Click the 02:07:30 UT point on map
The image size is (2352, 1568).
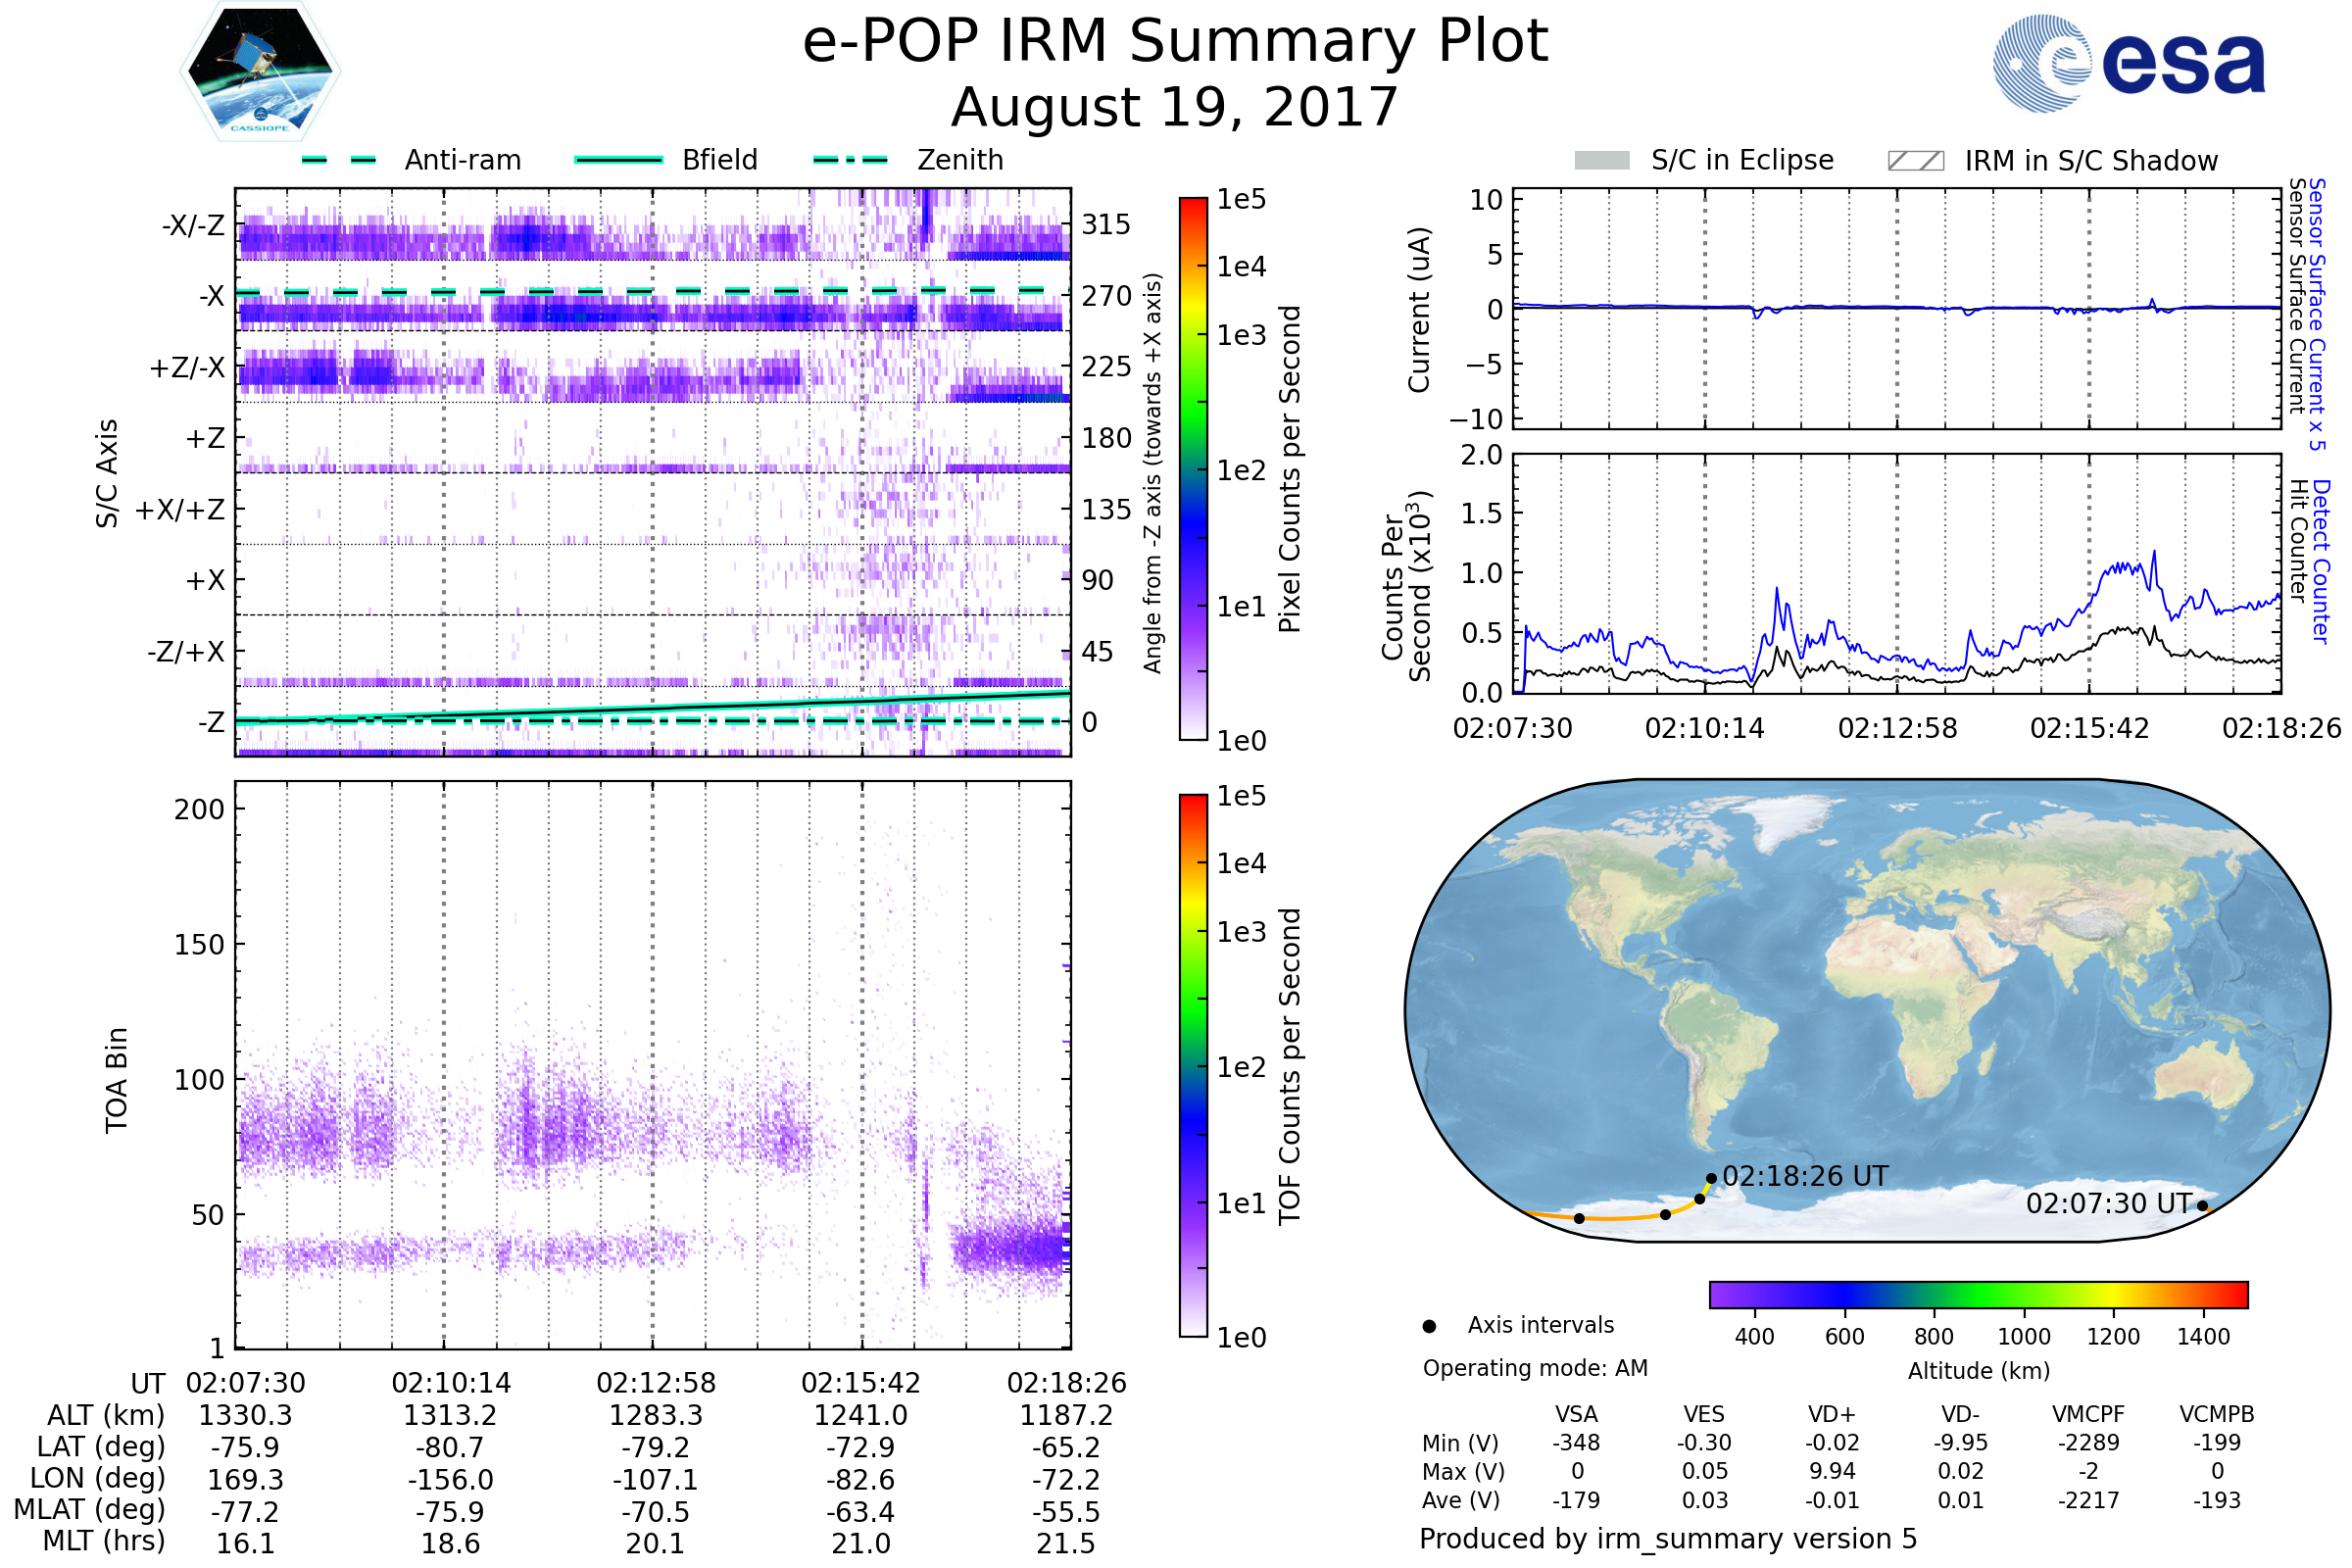coord(2202,1206)
